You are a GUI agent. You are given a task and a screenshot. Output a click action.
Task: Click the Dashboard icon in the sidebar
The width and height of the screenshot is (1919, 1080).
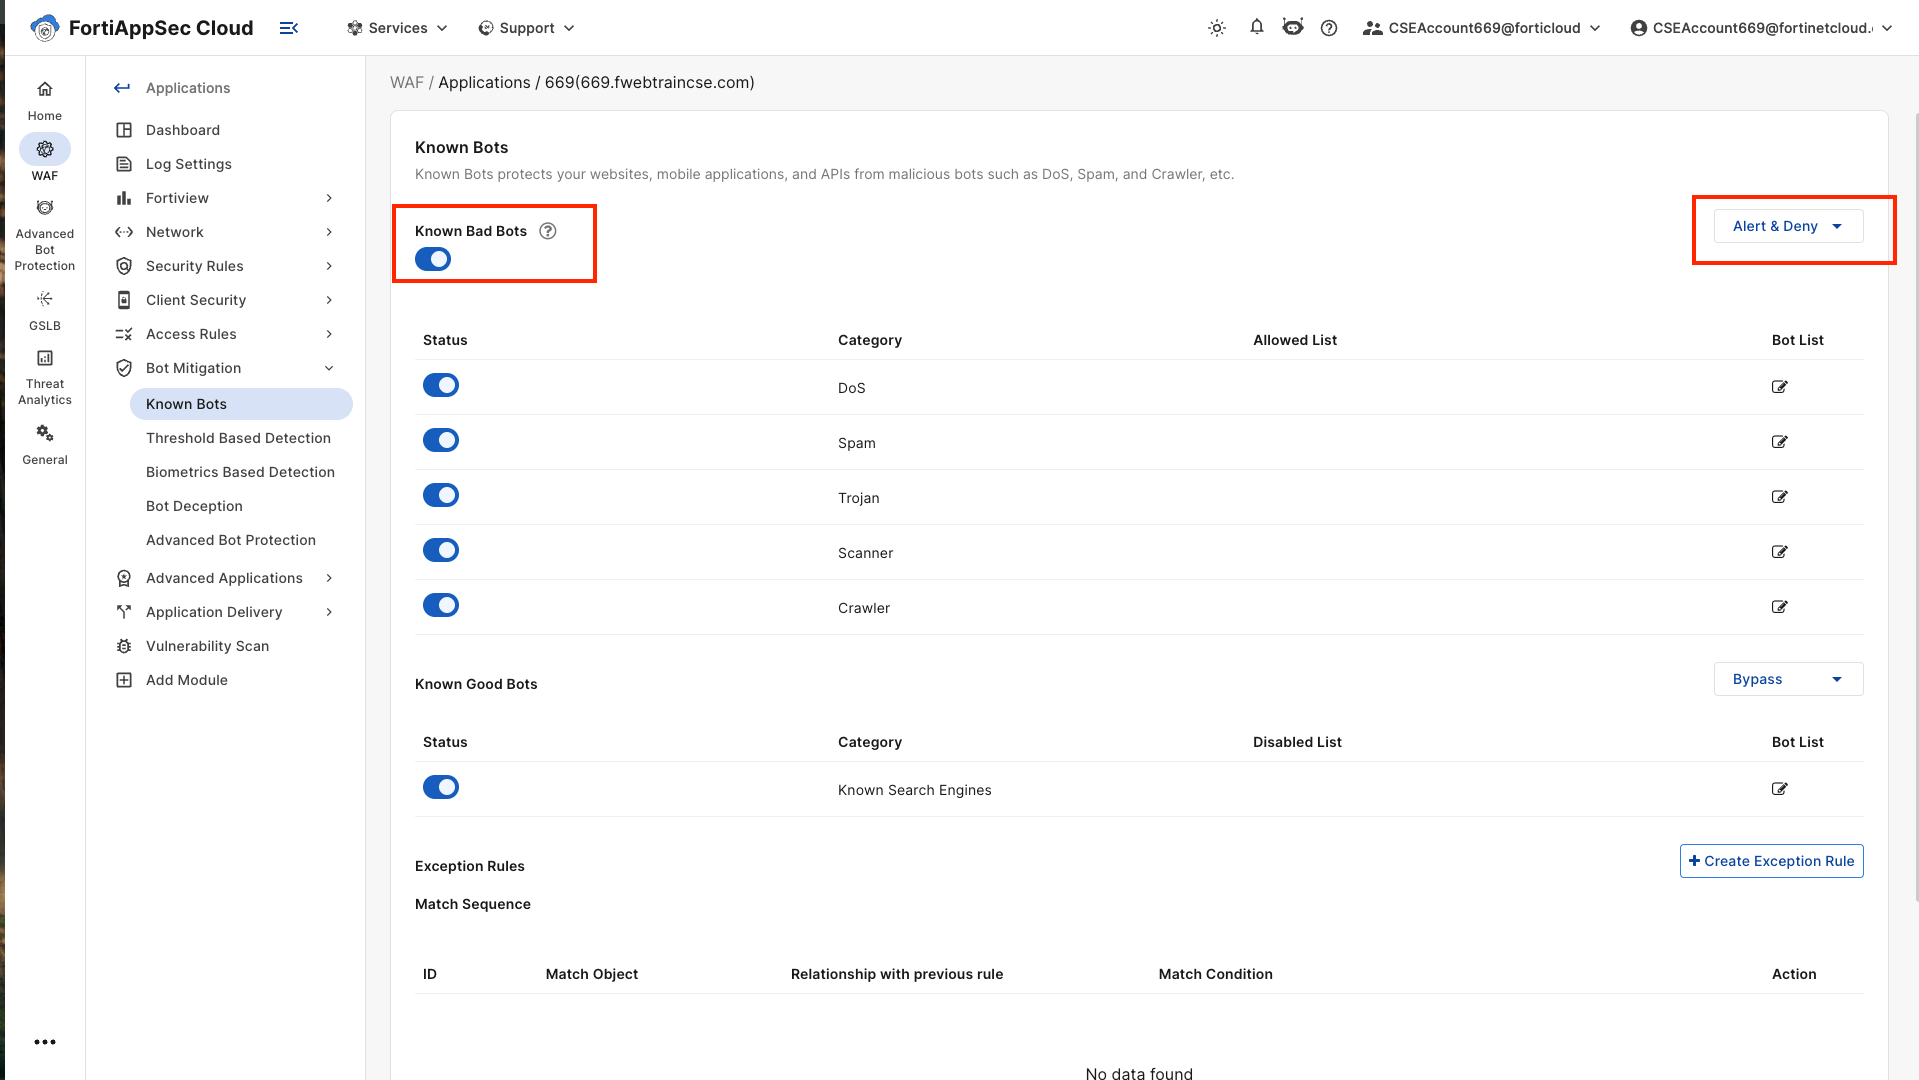click(124, 130)
